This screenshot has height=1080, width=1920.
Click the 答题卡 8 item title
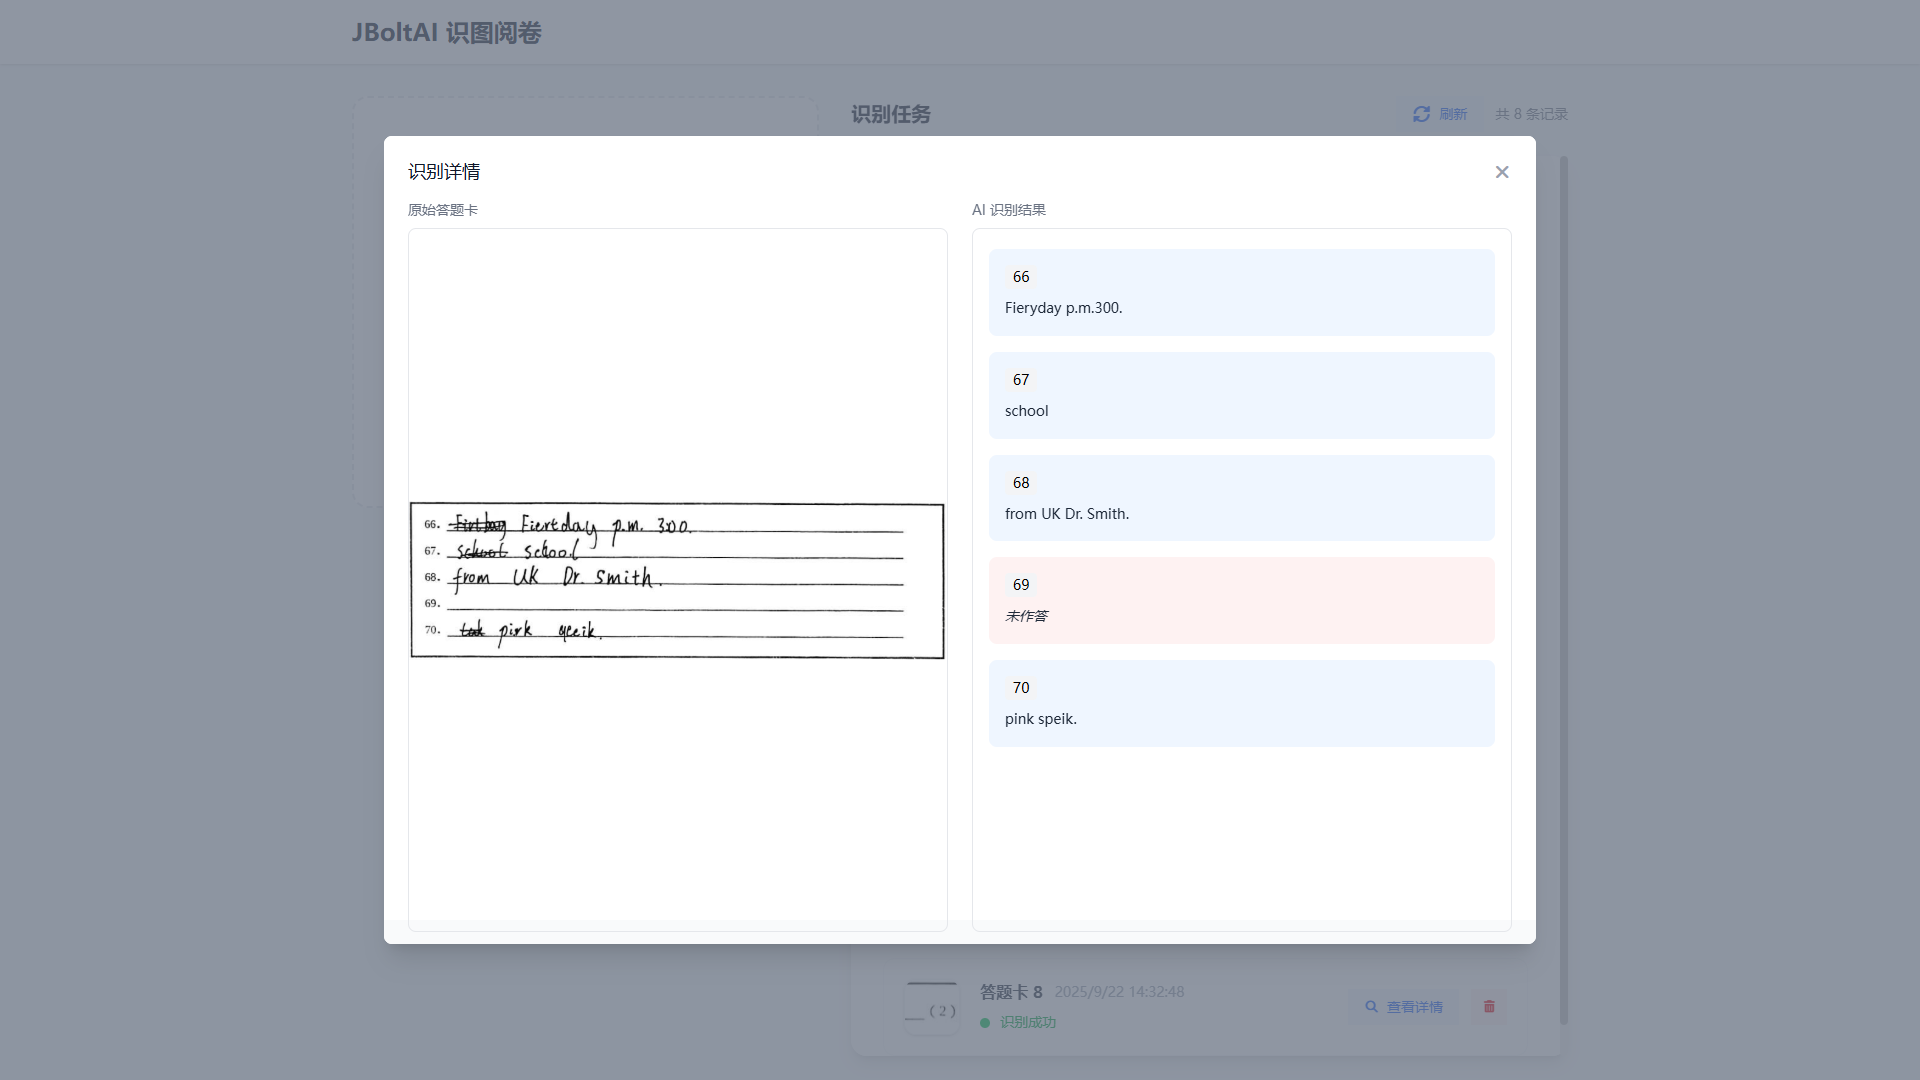[x=1010, y=992]
